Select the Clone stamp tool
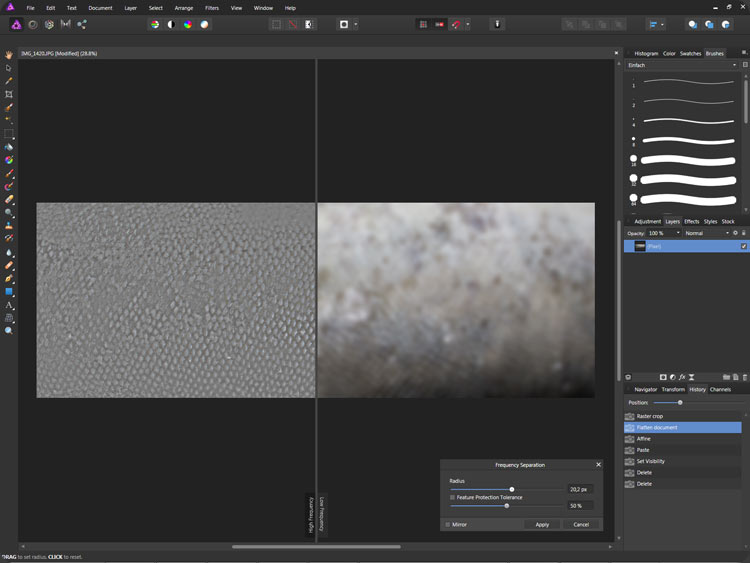 click(x=9, y=226)
